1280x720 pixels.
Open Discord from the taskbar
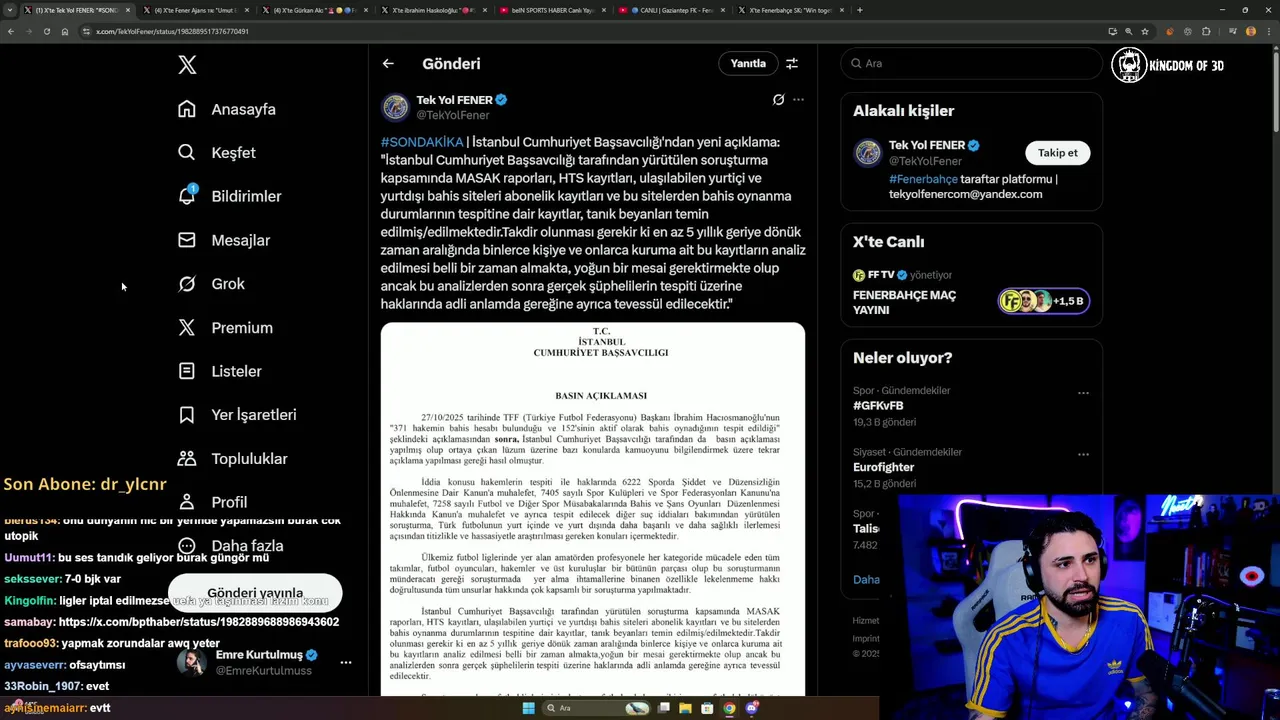coord(751,708)
